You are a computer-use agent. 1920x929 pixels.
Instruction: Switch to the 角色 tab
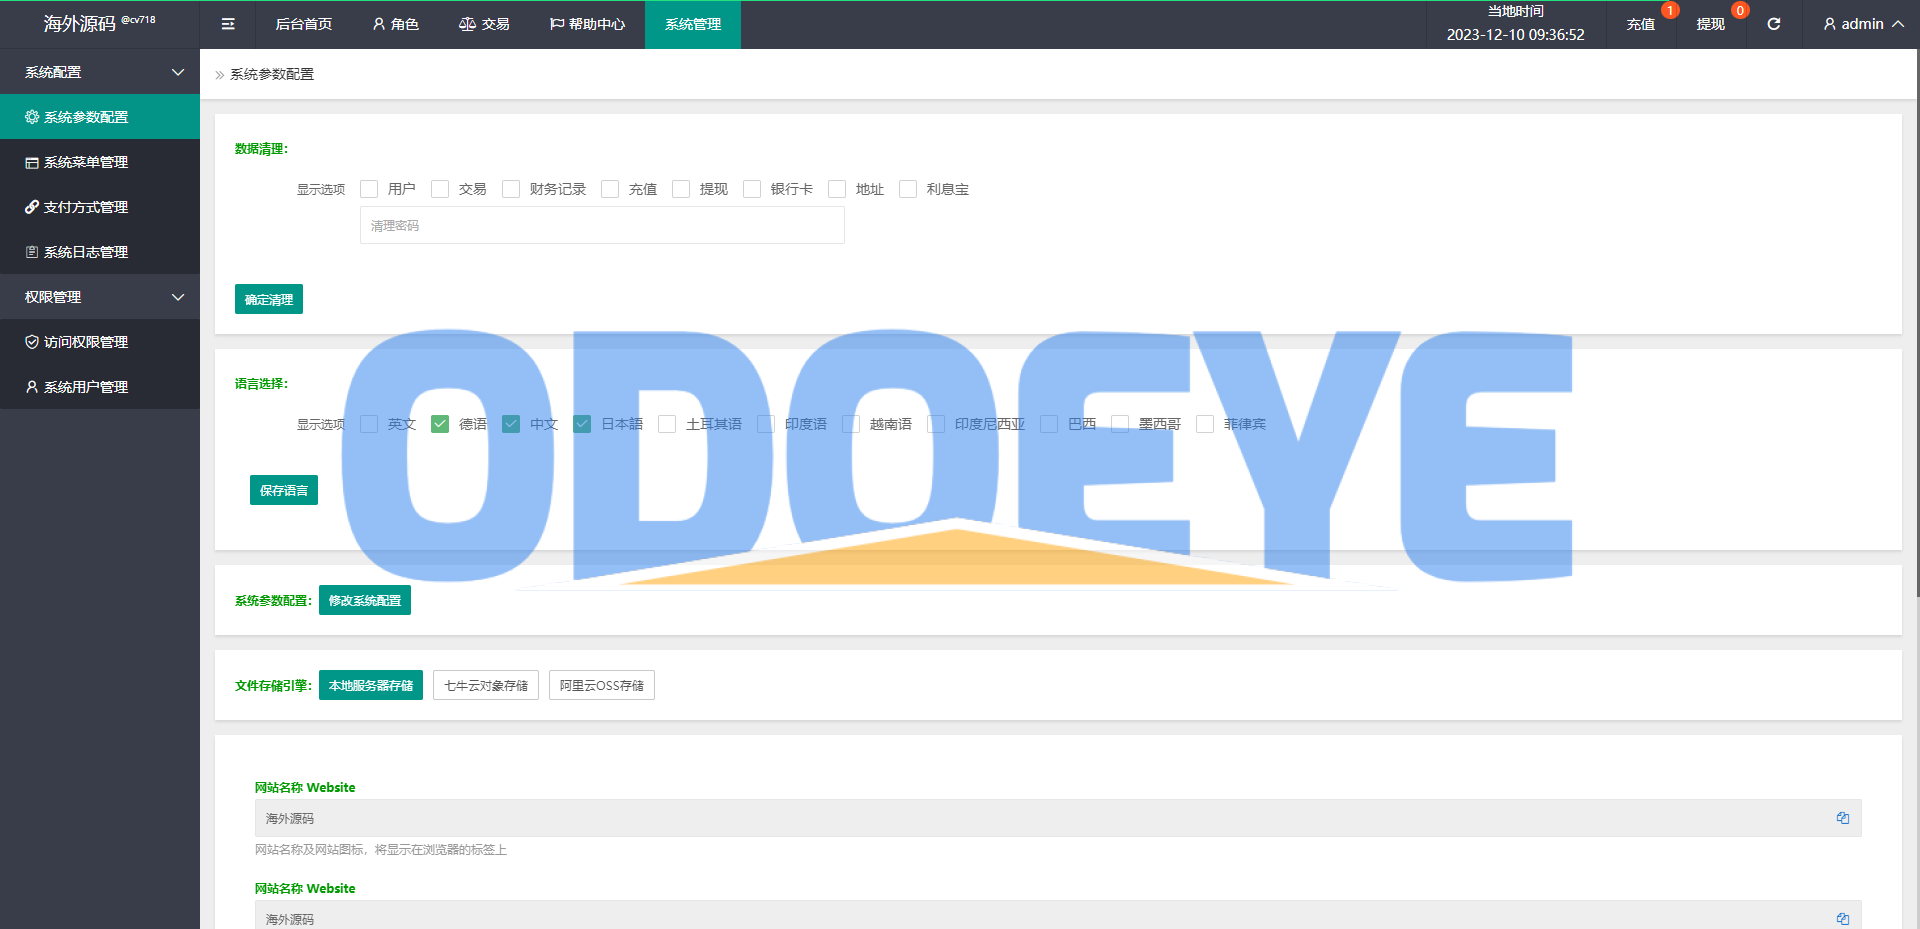tap(396, 24)
